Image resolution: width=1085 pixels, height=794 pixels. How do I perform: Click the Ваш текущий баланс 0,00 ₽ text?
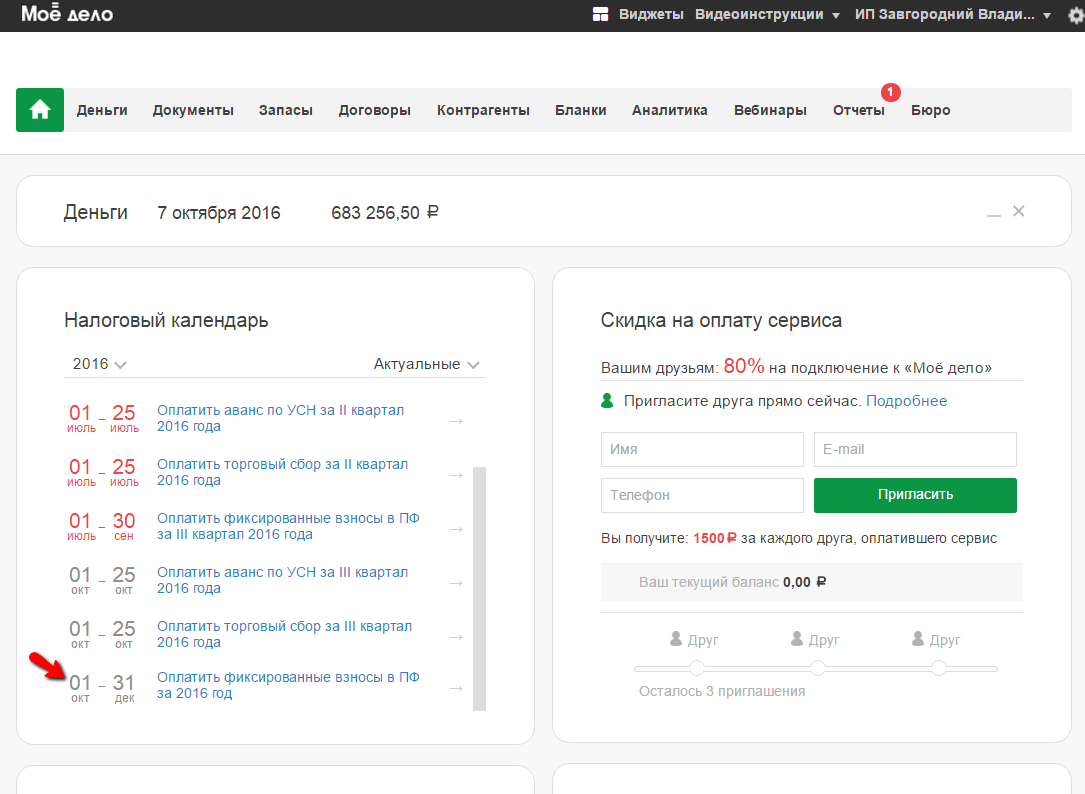click(732, 582)
